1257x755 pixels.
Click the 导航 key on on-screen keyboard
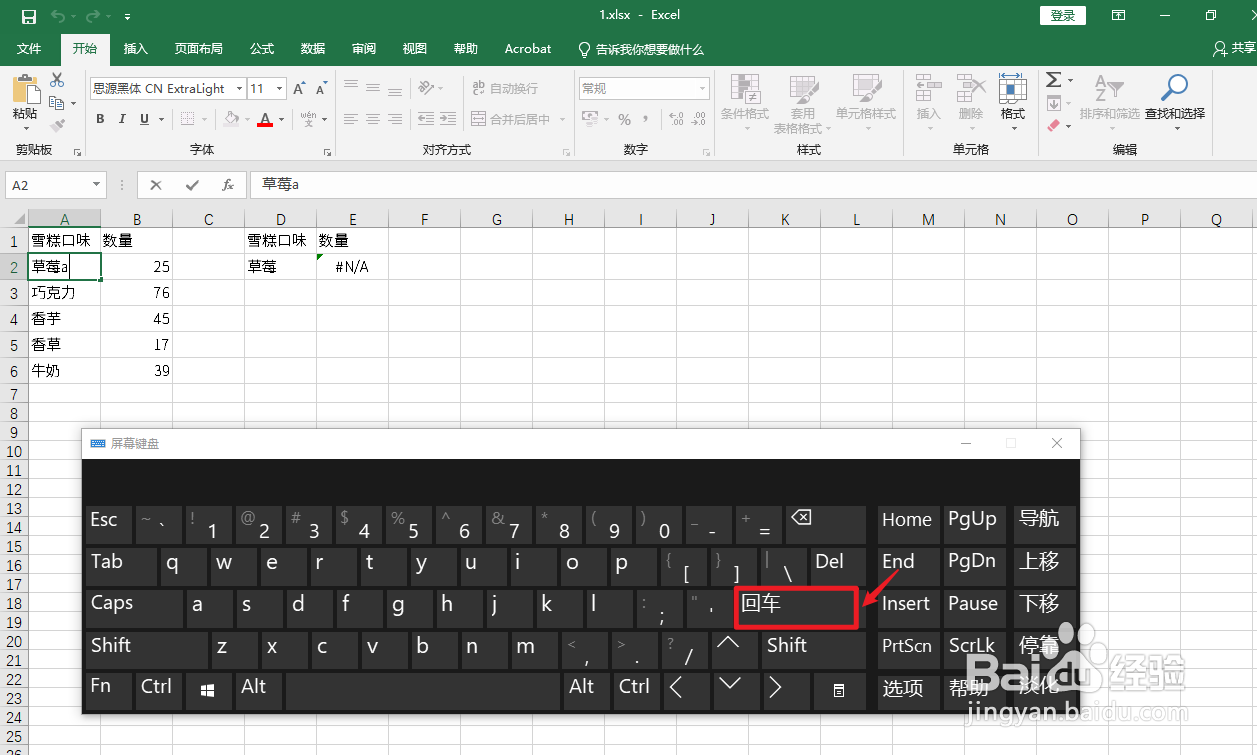point(1044,524)
